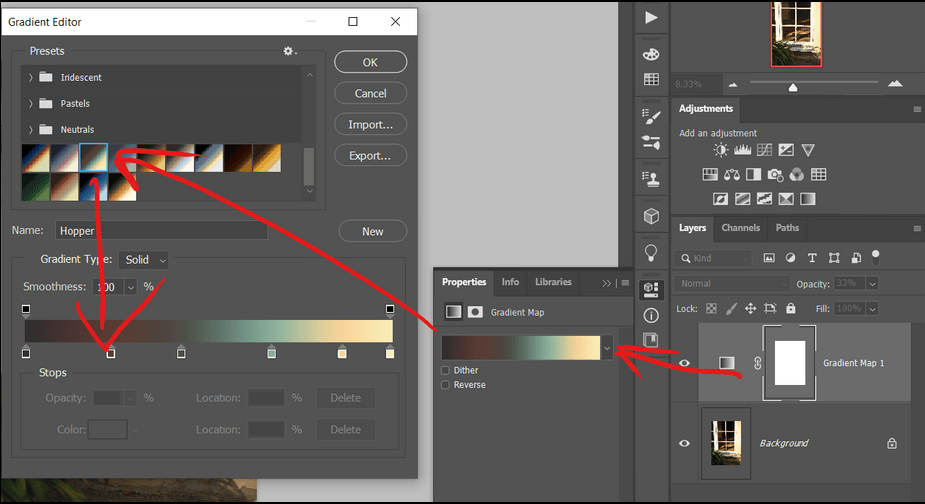
Task: Enable the Dither checkbox
Action: 446,370
